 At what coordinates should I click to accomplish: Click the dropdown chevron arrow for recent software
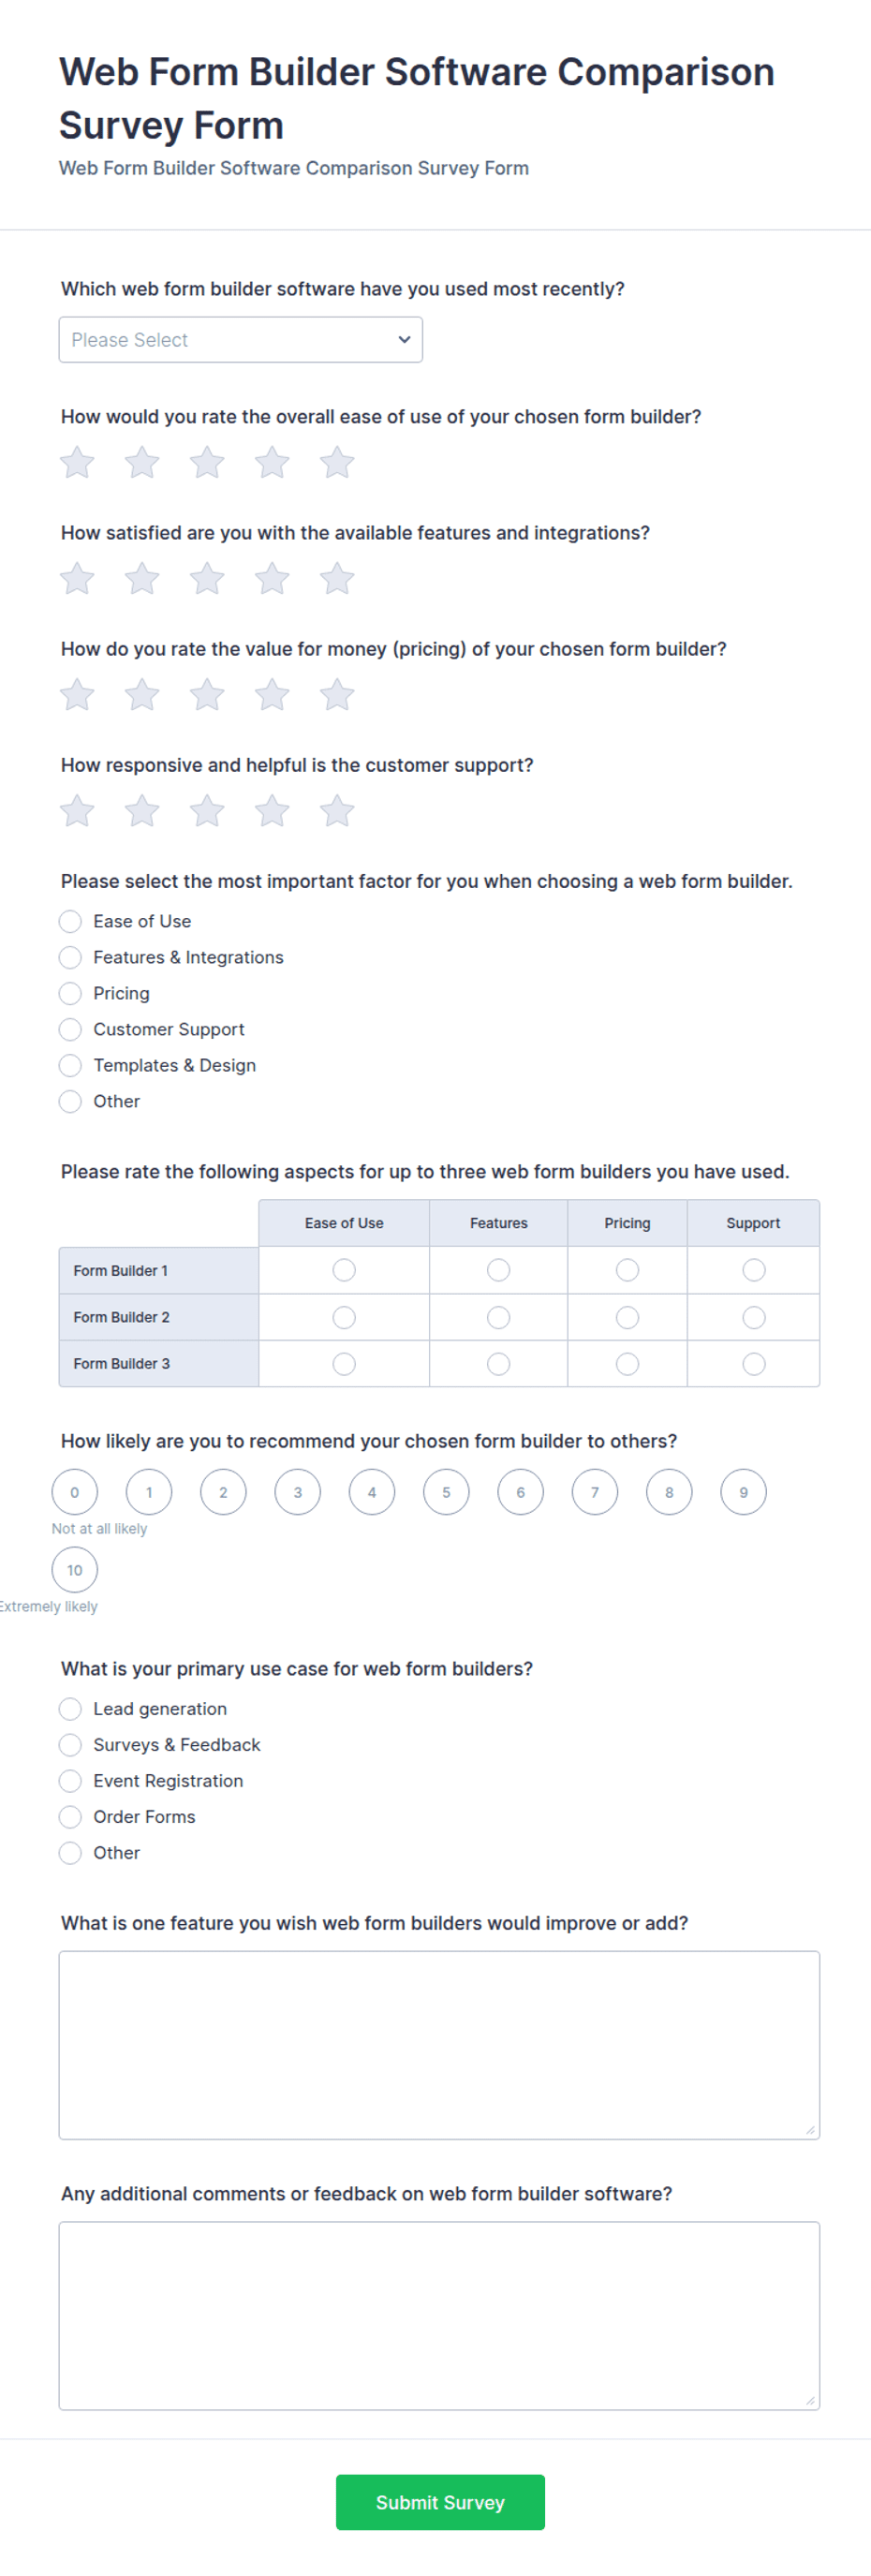(404, 340)
